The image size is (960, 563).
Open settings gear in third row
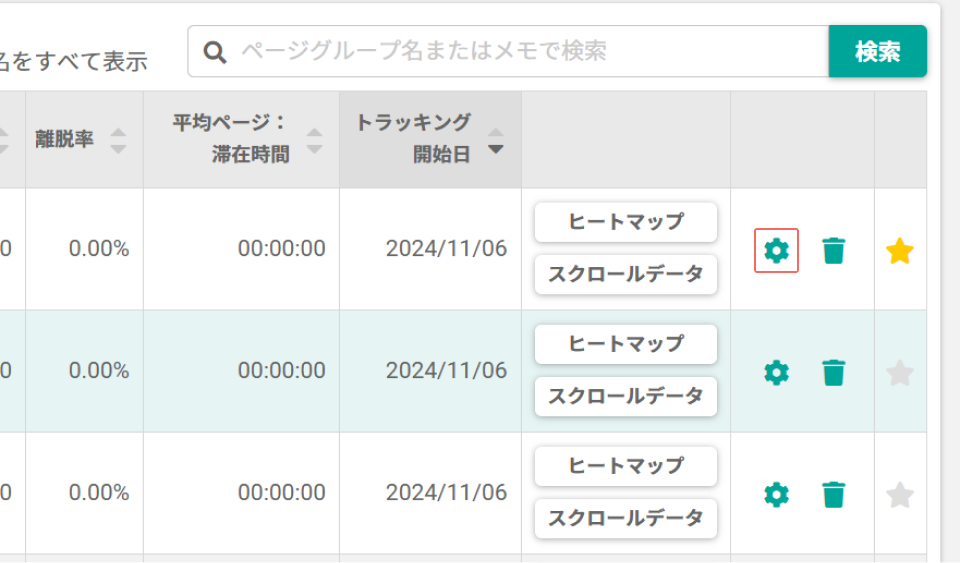(776, 494)
